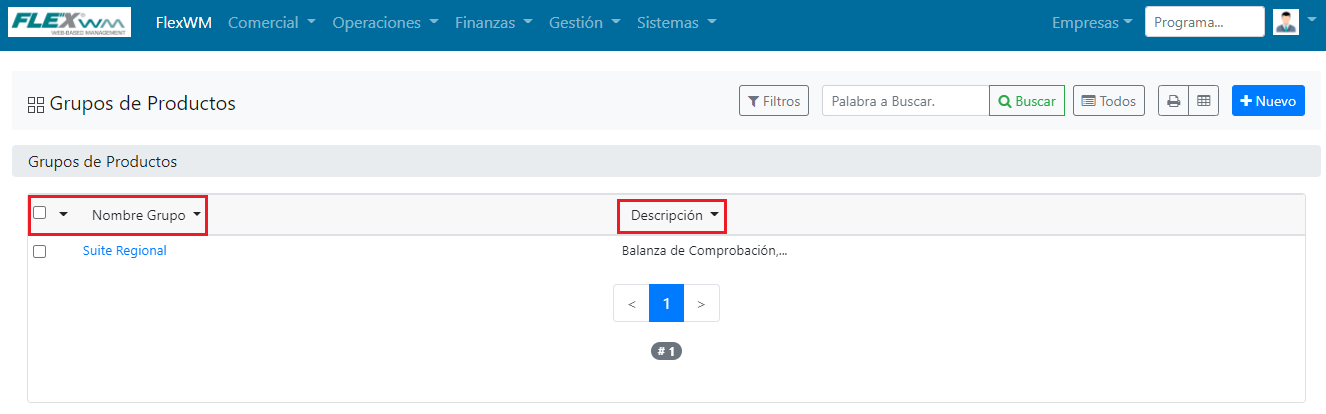
Task: Sort by Nombre Grupo column header
Action: (x=146, y=215)
